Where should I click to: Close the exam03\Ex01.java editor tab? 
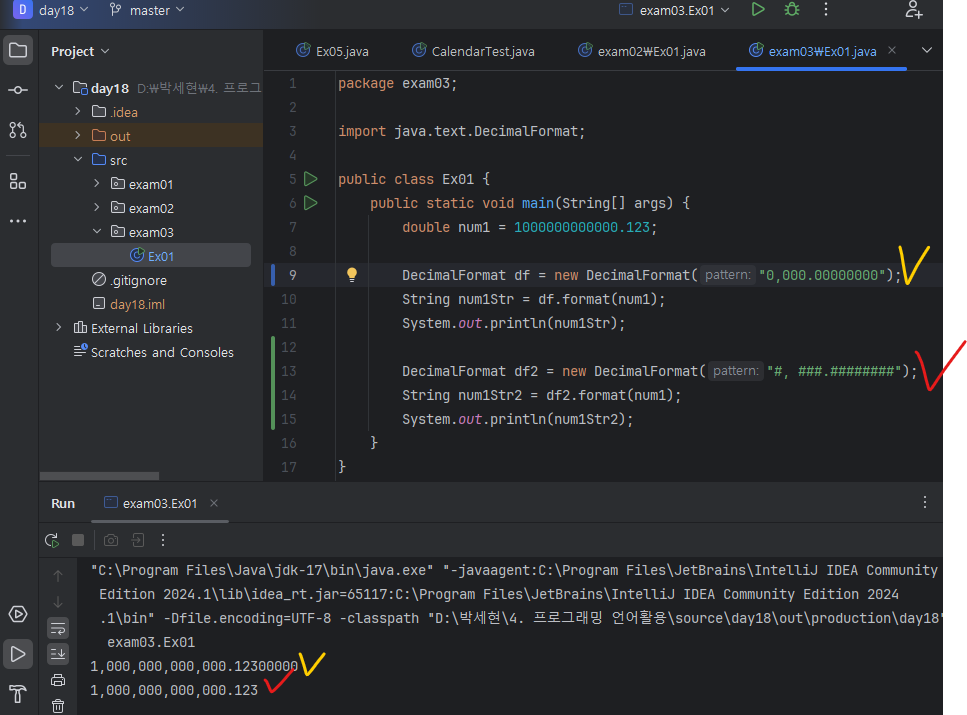tap(892, 51)
